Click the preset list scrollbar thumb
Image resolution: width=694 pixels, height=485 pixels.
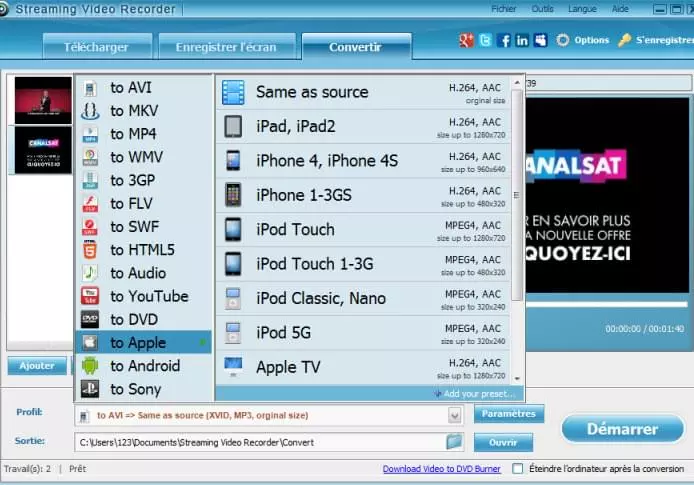pos(517,195)
